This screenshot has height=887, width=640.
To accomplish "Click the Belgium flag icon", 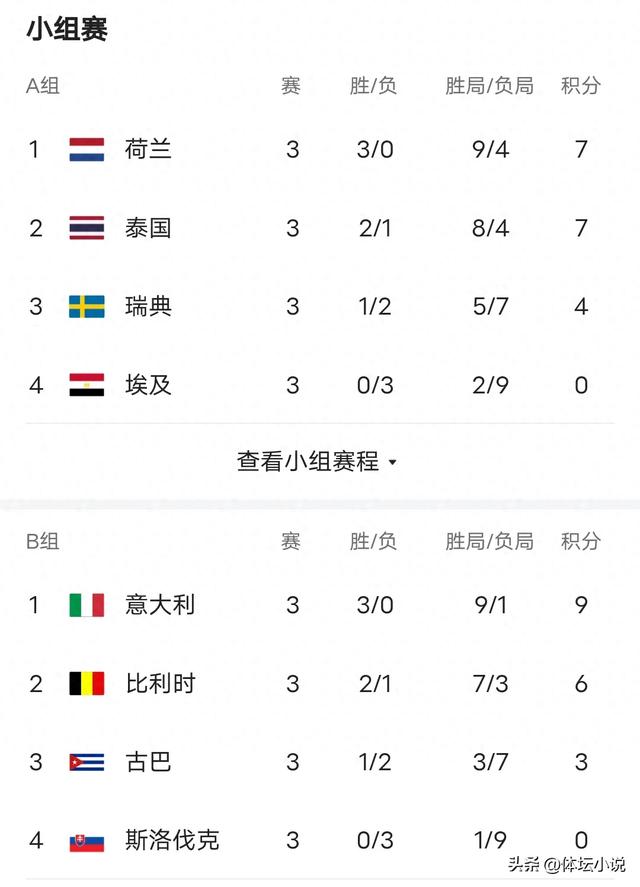I will point(87,683).
